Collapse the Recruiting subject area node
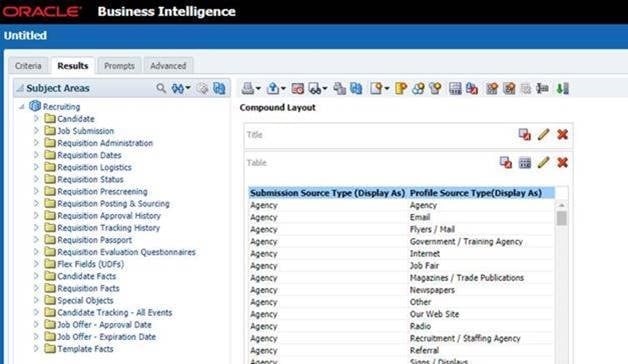Image resolution: width=628 pixels, height=364 pixels. (x=22, y=107)
